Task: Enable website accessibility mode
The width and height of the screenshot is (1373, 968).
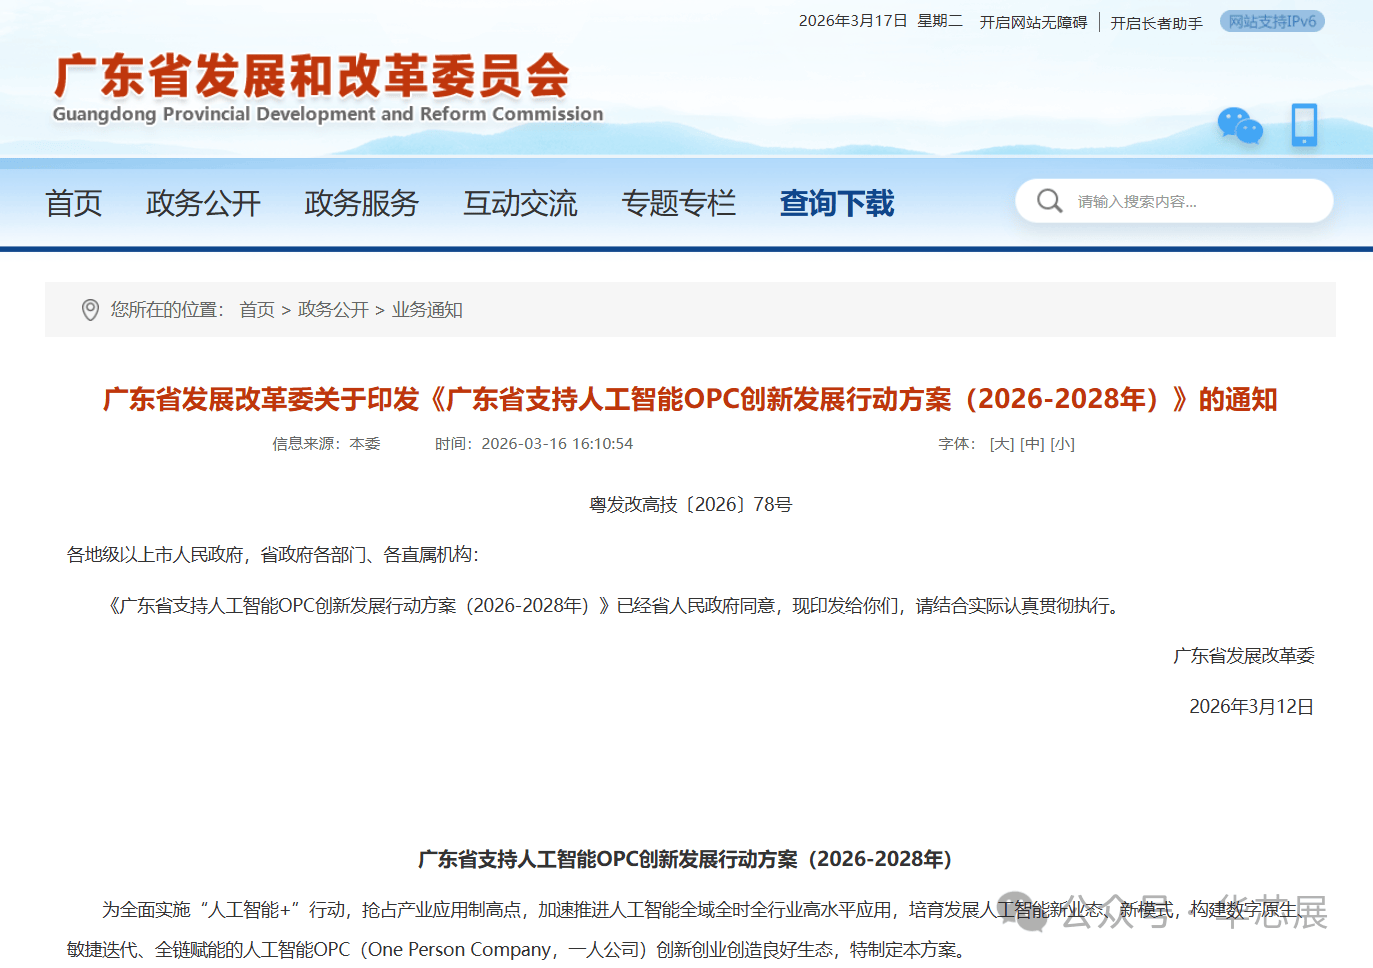Action: click(x=1033, y=22)
